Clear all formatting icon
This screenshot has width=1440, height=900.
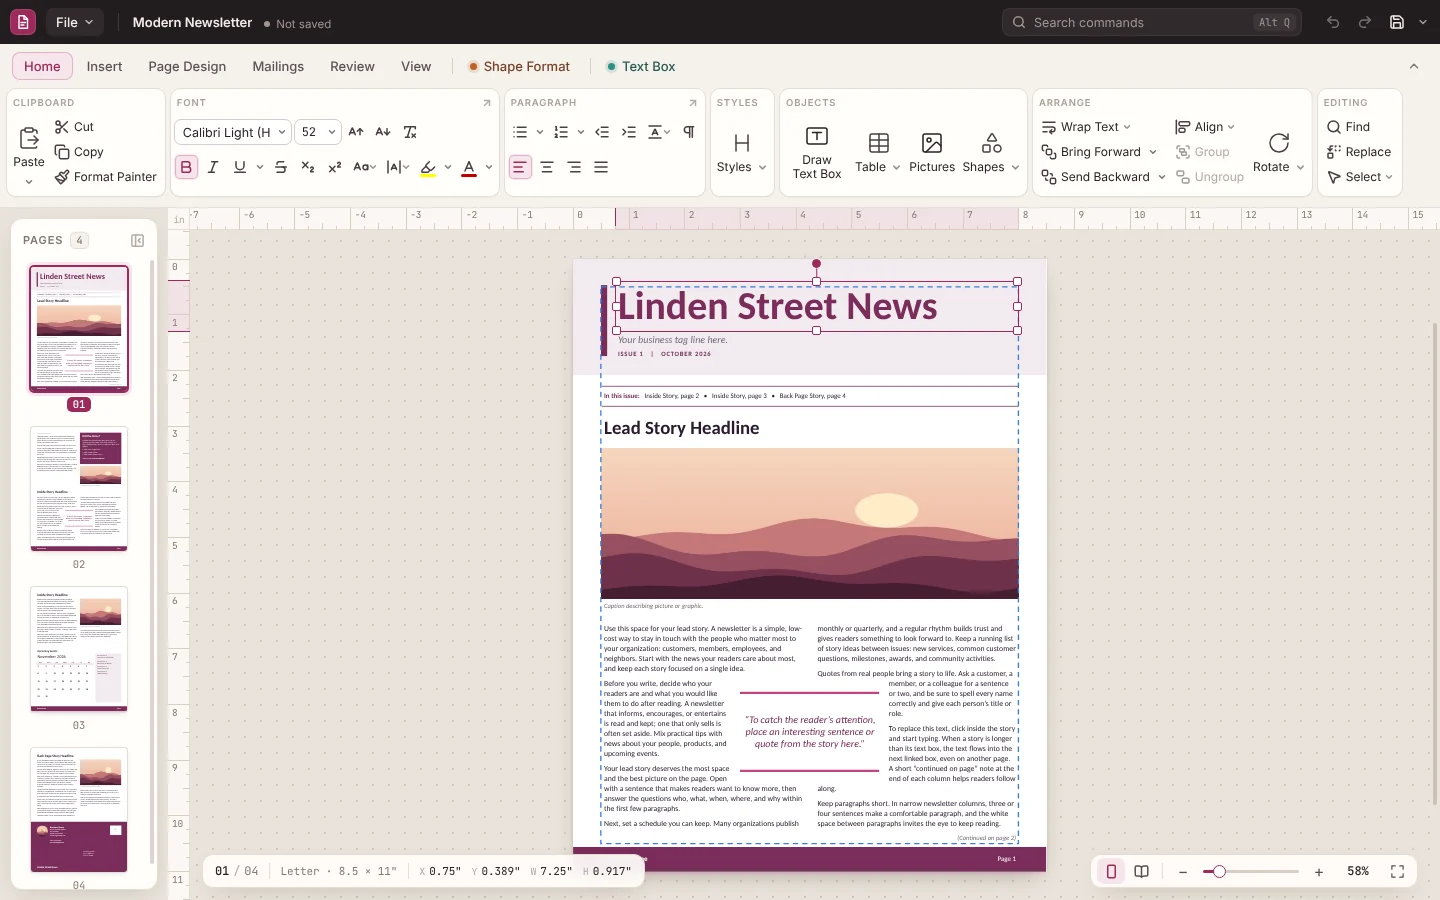pyautogui.click(x=410, y=132)
